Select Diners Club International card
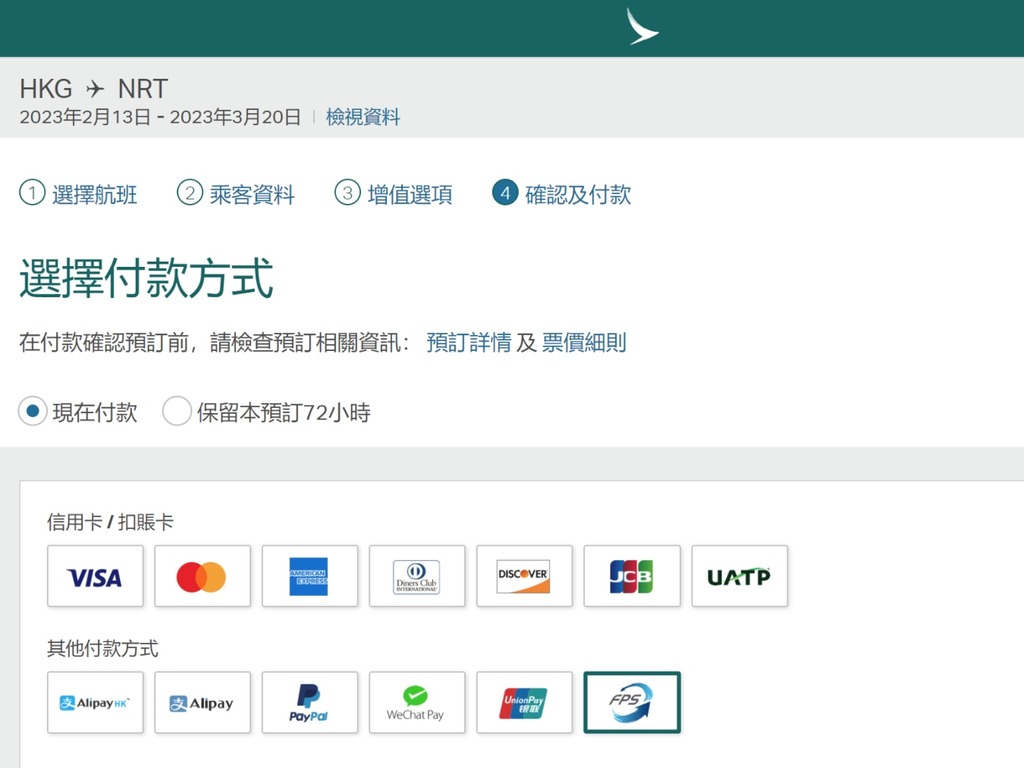 (417, 576)
